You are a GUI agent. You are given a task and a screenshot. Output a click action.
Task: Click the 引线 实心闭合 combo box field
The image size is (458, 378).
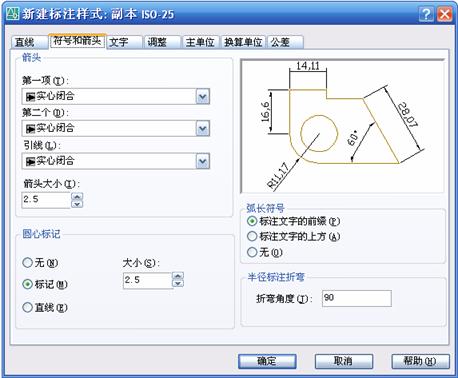pyautogui.click(x=116, y=161)
